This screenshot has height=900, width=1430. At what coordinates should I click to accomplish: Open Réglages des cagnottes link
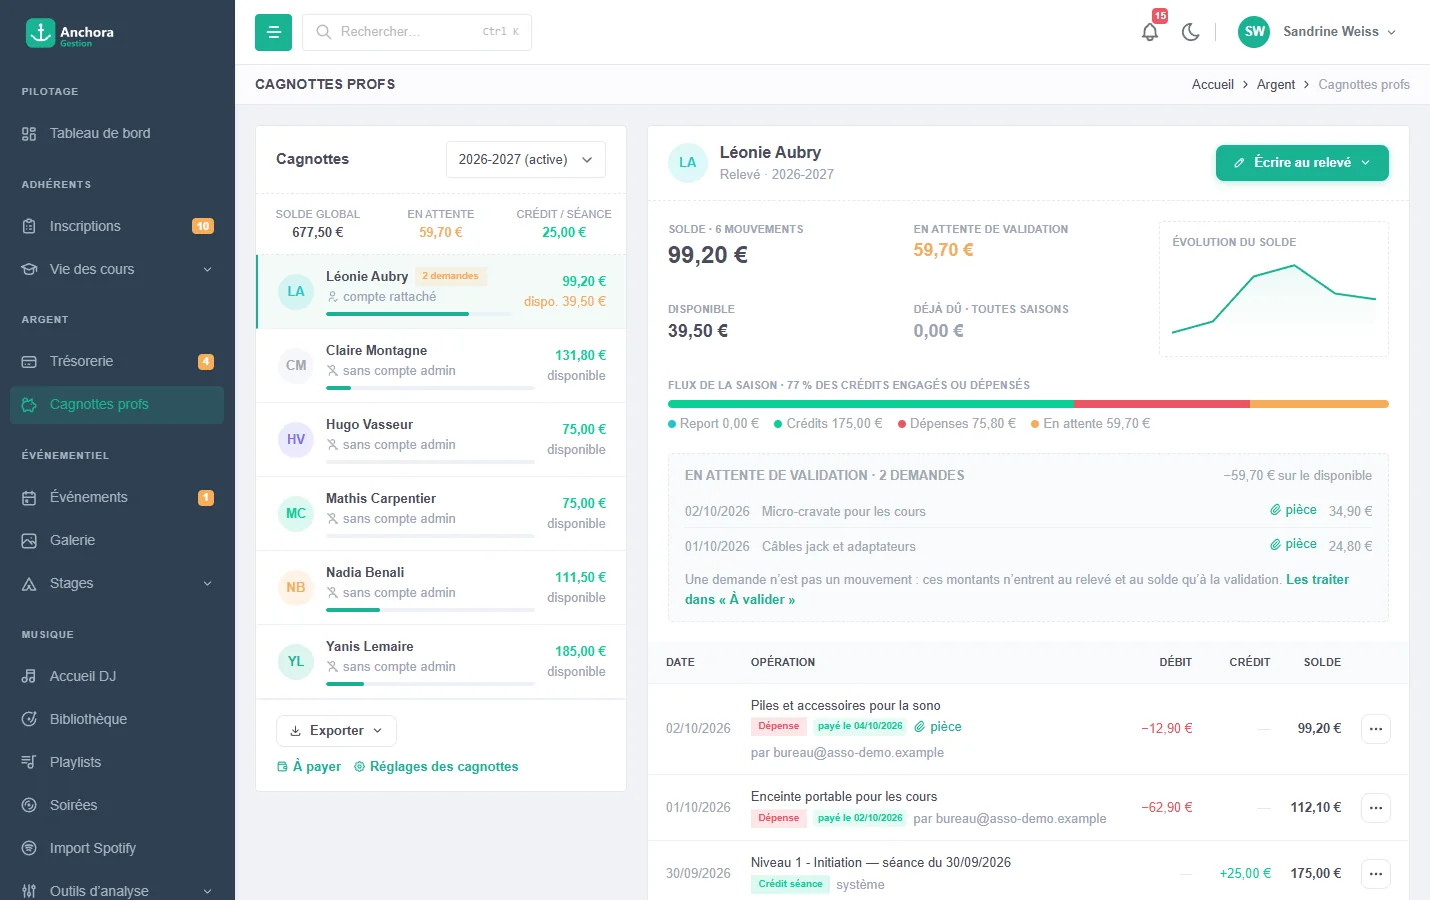pyautogui.click(x=436, y=766)
